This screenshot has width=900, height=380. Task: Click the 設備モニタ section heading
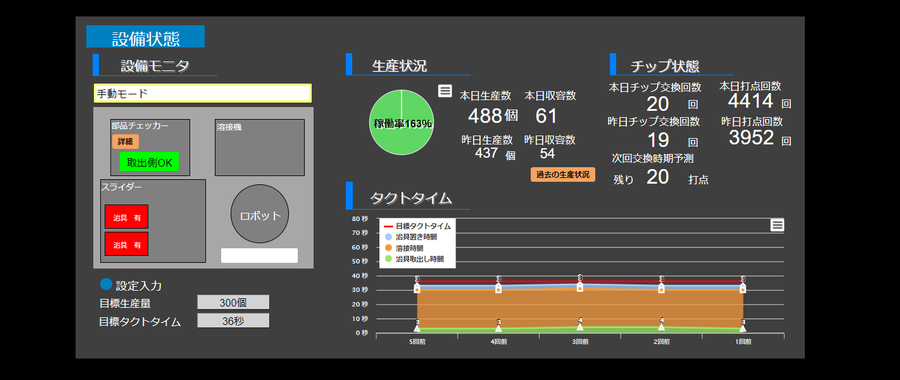coord(154,65)
